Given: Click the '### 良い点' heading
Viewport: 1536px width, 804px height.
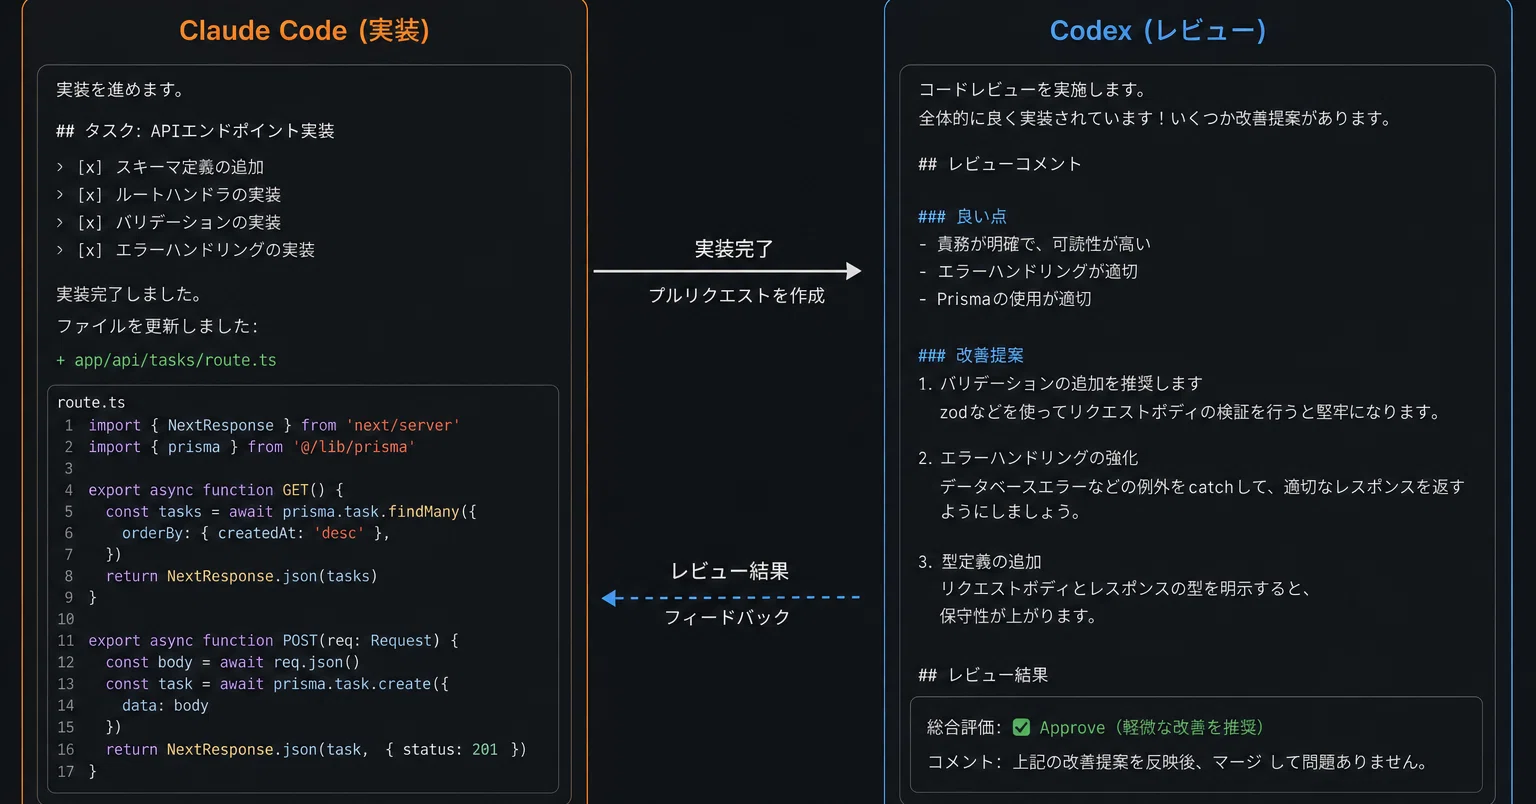Looking at the screenshot, I should 962,216.
